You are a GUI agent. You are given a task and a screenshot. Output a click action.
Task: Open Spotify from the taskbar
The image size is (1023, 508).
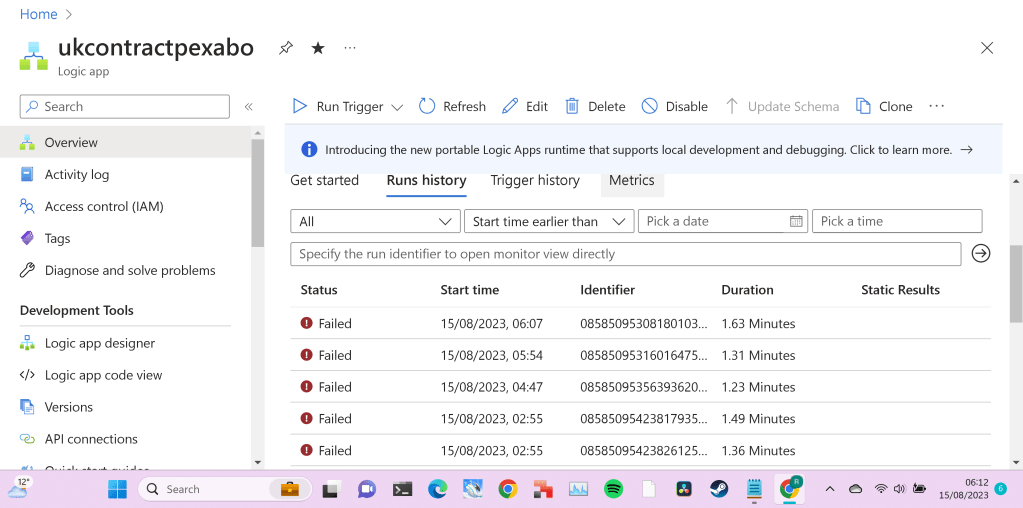point(613,488)
